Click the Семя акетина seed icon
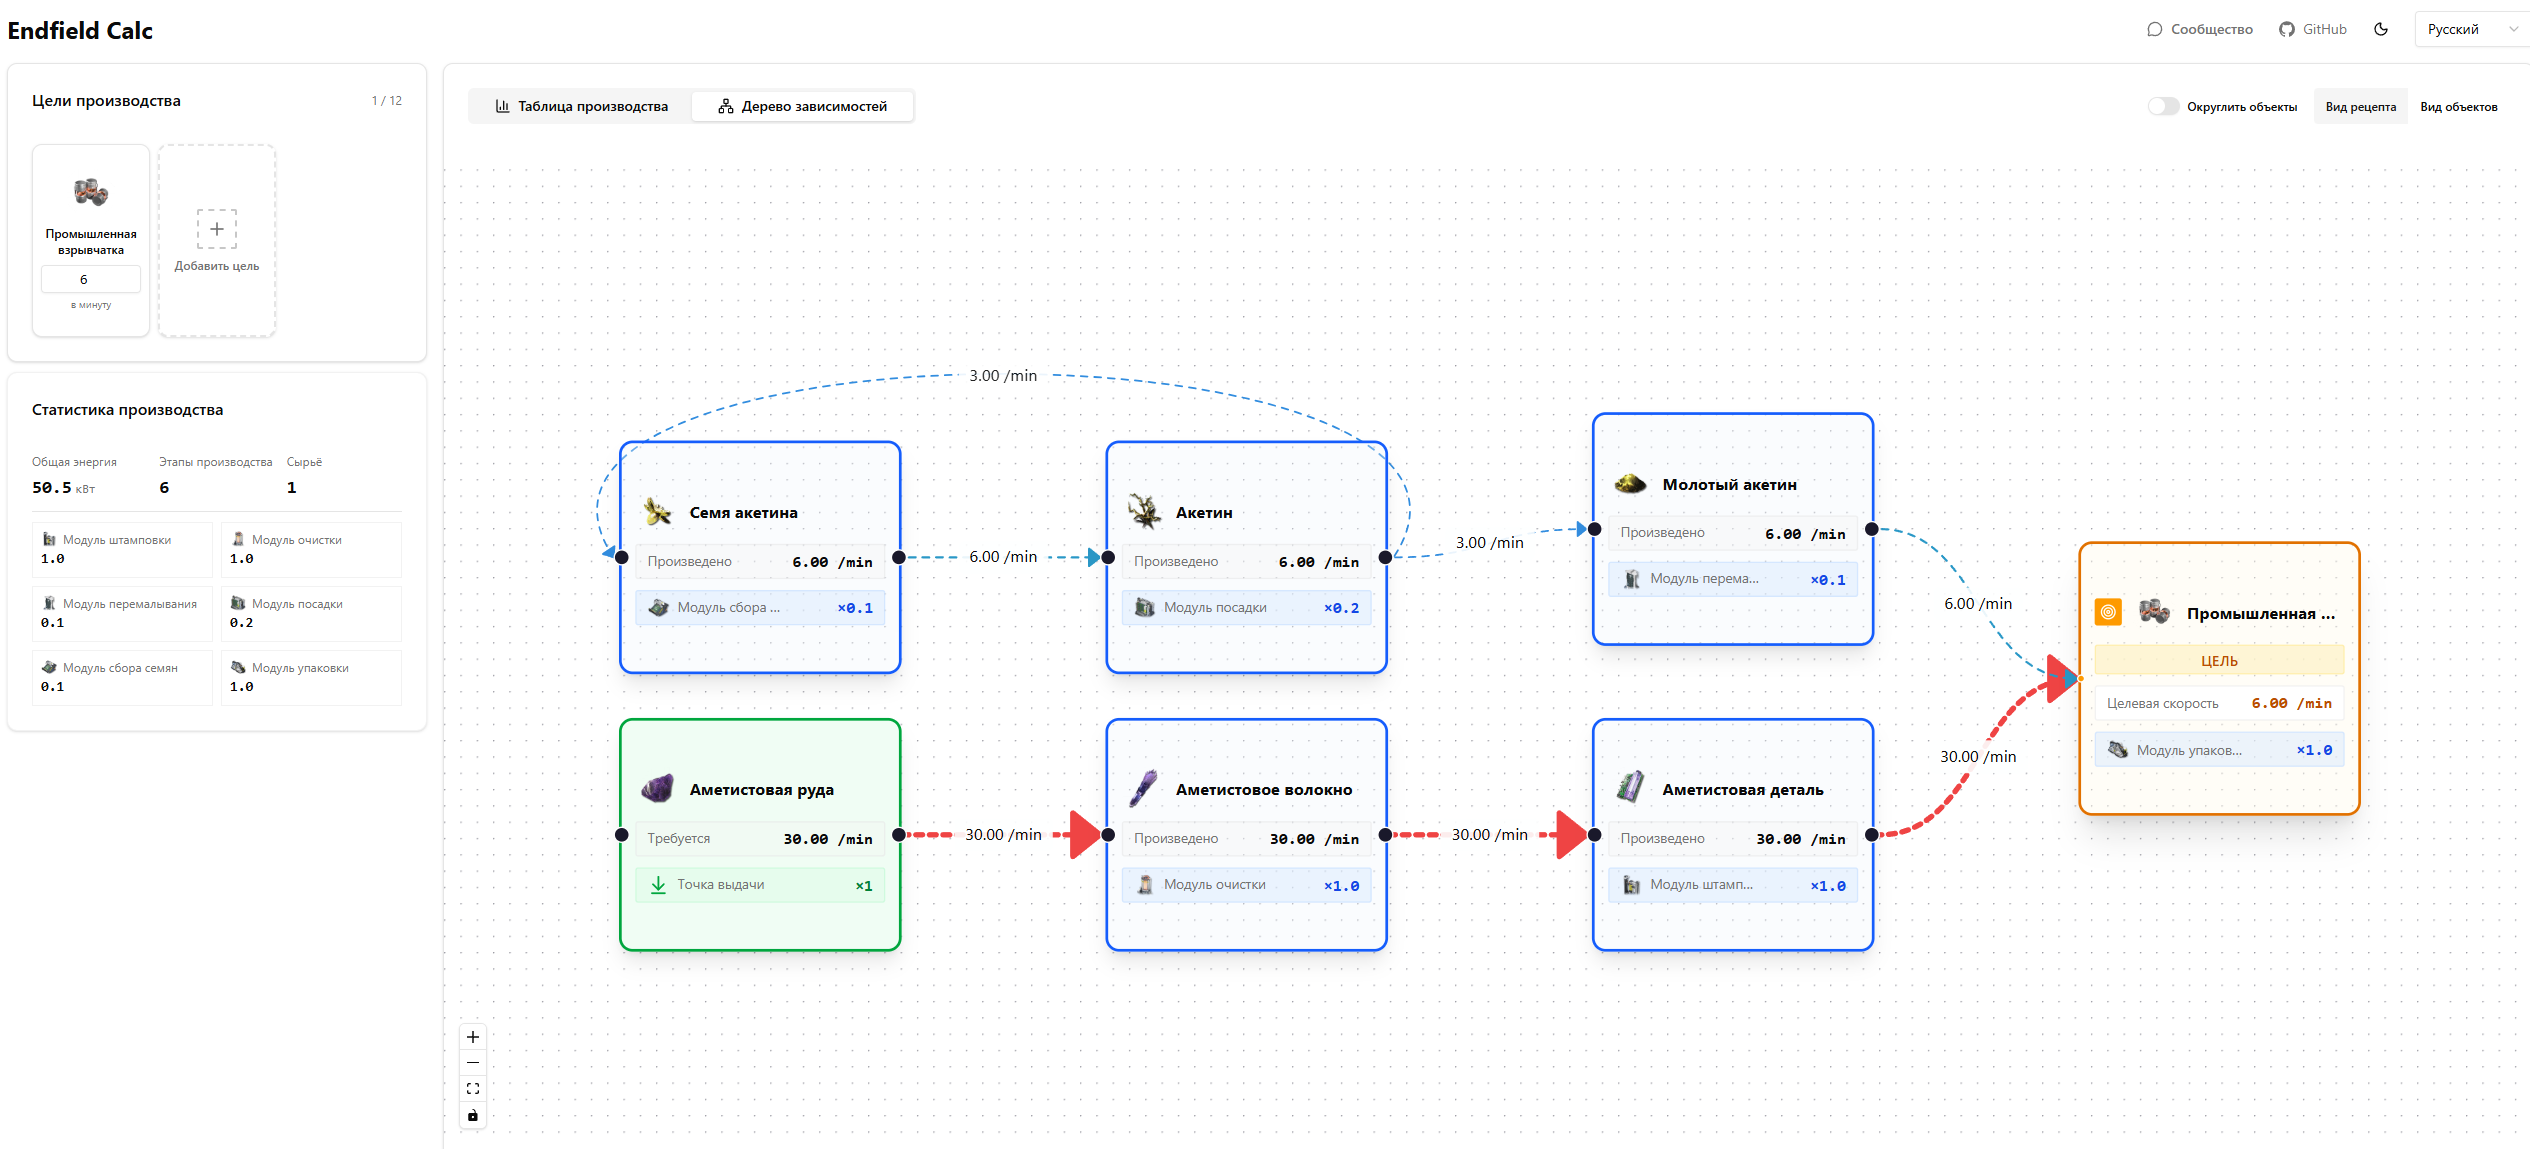The image size is (2530, 1149). (657, 512)
